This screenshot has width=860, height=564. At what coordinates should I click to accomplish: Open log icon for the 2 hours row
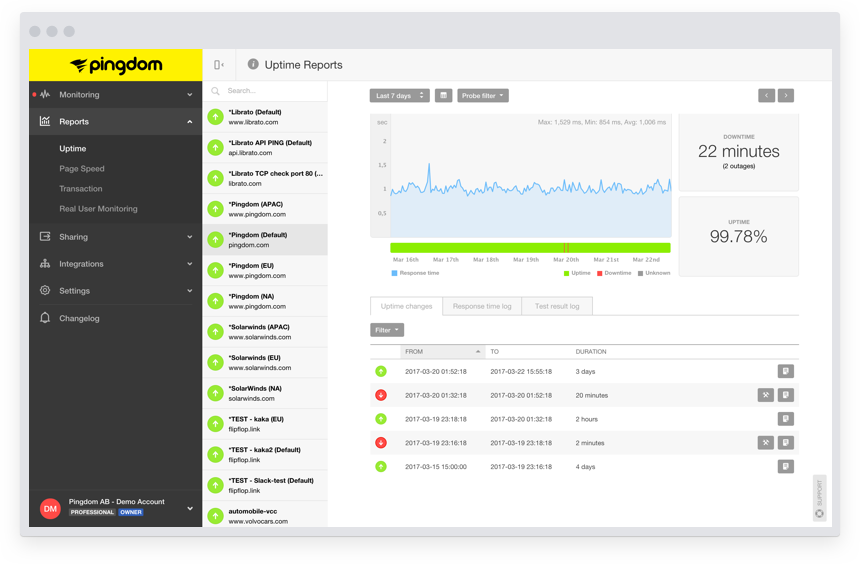[785, 419]
